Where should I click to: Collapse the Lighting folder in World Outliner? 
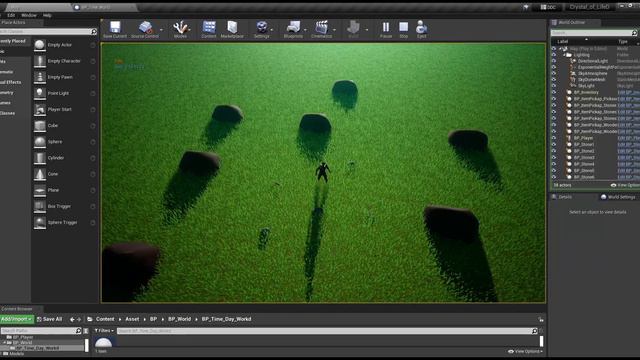(x=564, y=55)
